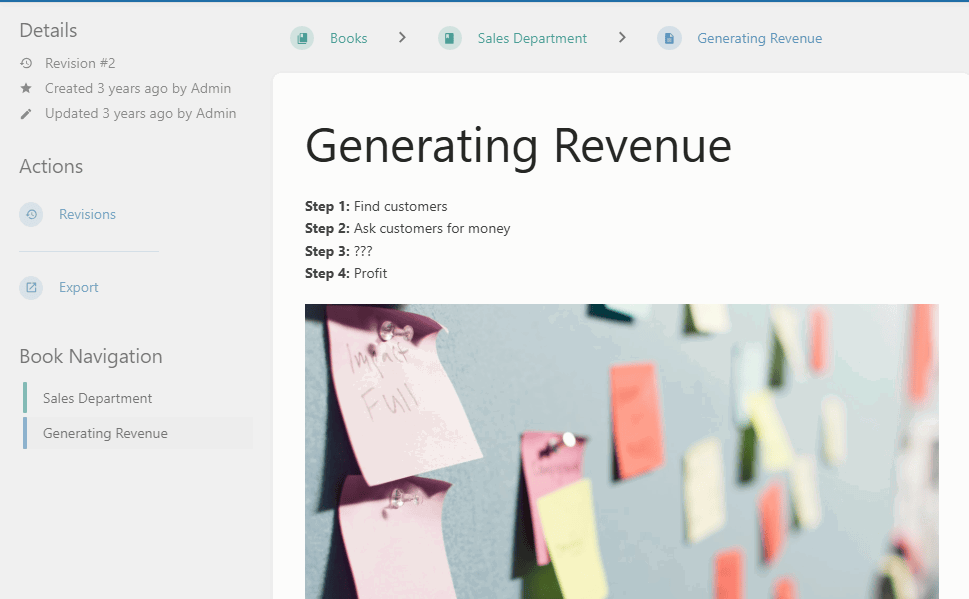Click the Generating Revenue page icon
Viewport: 969px width, 599px height.
point(669,38)
